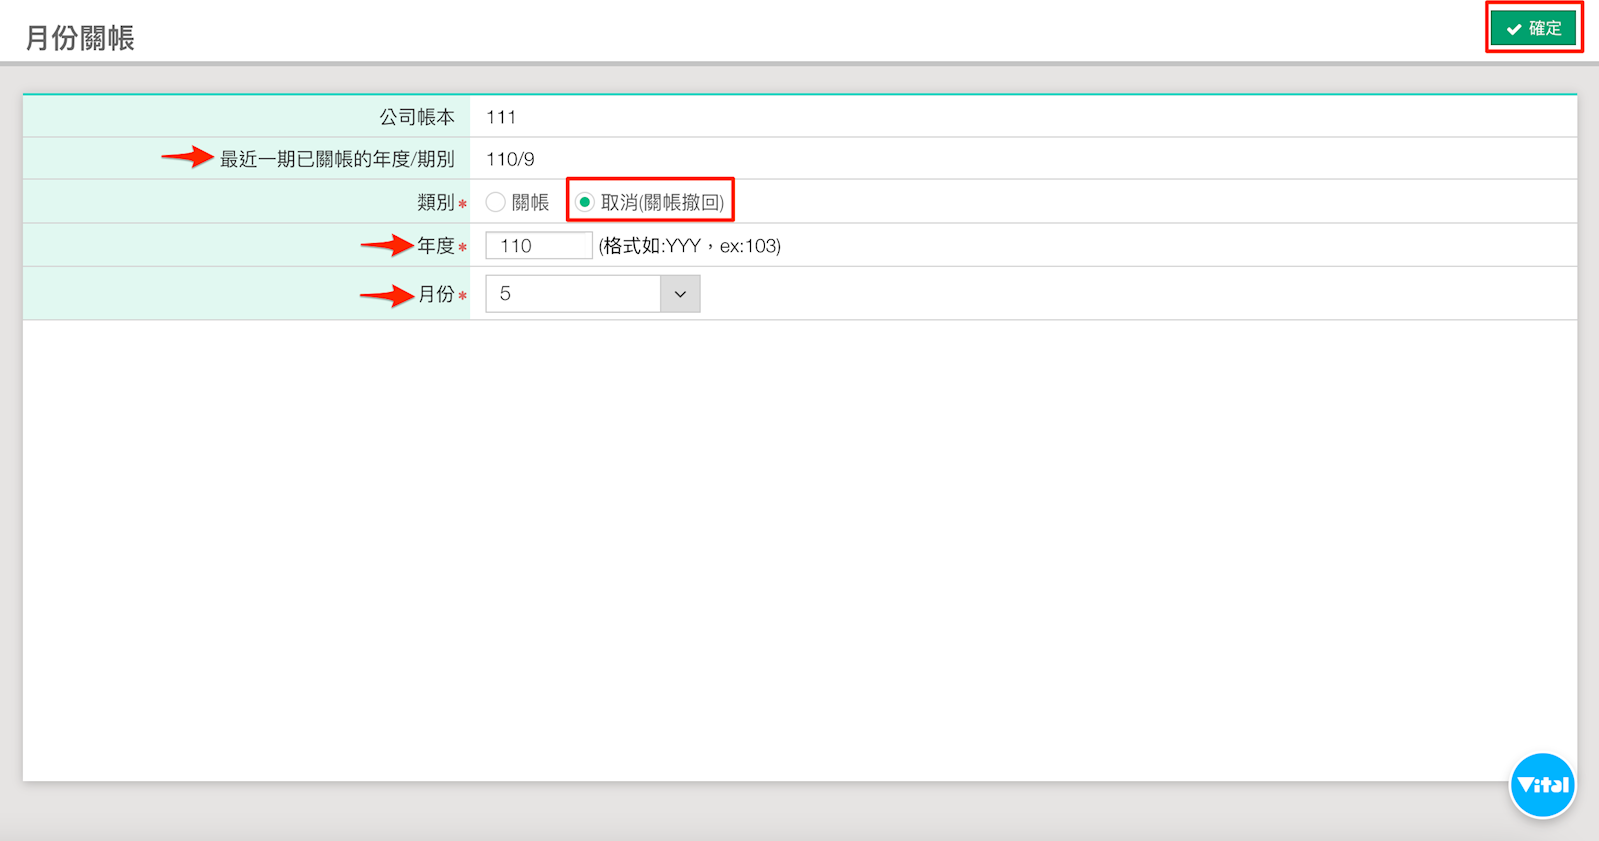The image size is (1599, 841).
Task: Click the red asterisk next to 類別
Action: [462, 204]
